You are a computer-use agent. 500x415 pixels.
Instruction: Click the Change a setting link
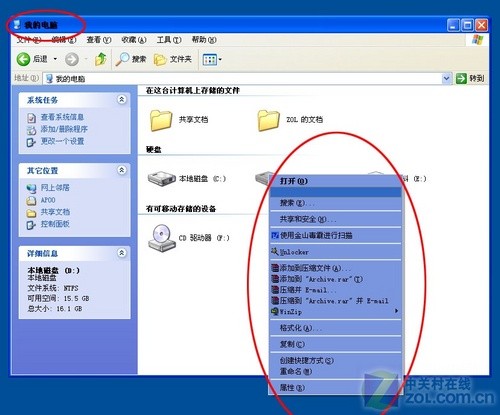(x=62, y=141)
